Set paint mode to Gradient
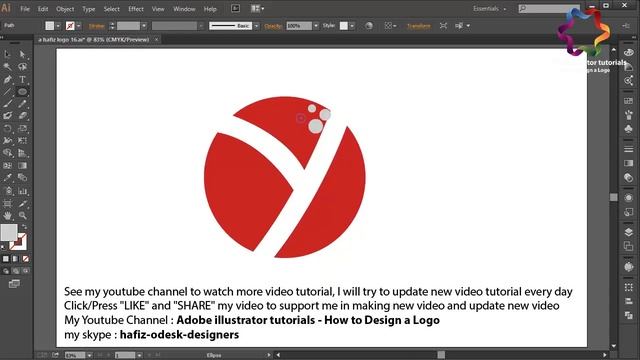 [x=16, y=259]
